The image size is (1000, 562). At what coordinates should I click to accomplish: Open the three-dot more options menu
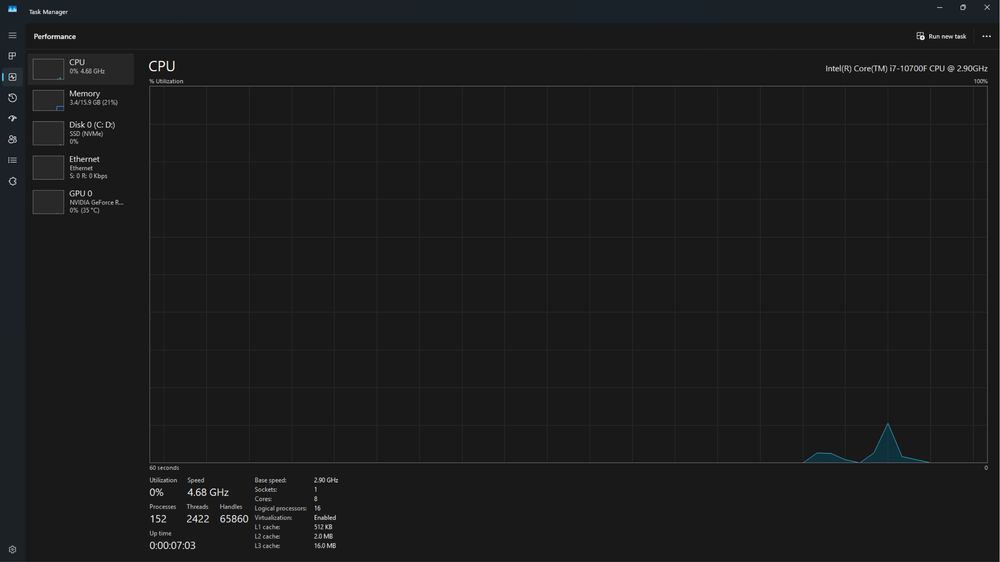(986, 36)
